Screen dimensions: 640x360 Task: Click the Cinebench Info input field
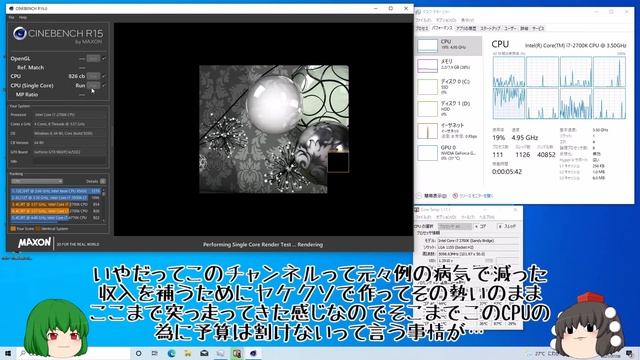pos(69,161)
